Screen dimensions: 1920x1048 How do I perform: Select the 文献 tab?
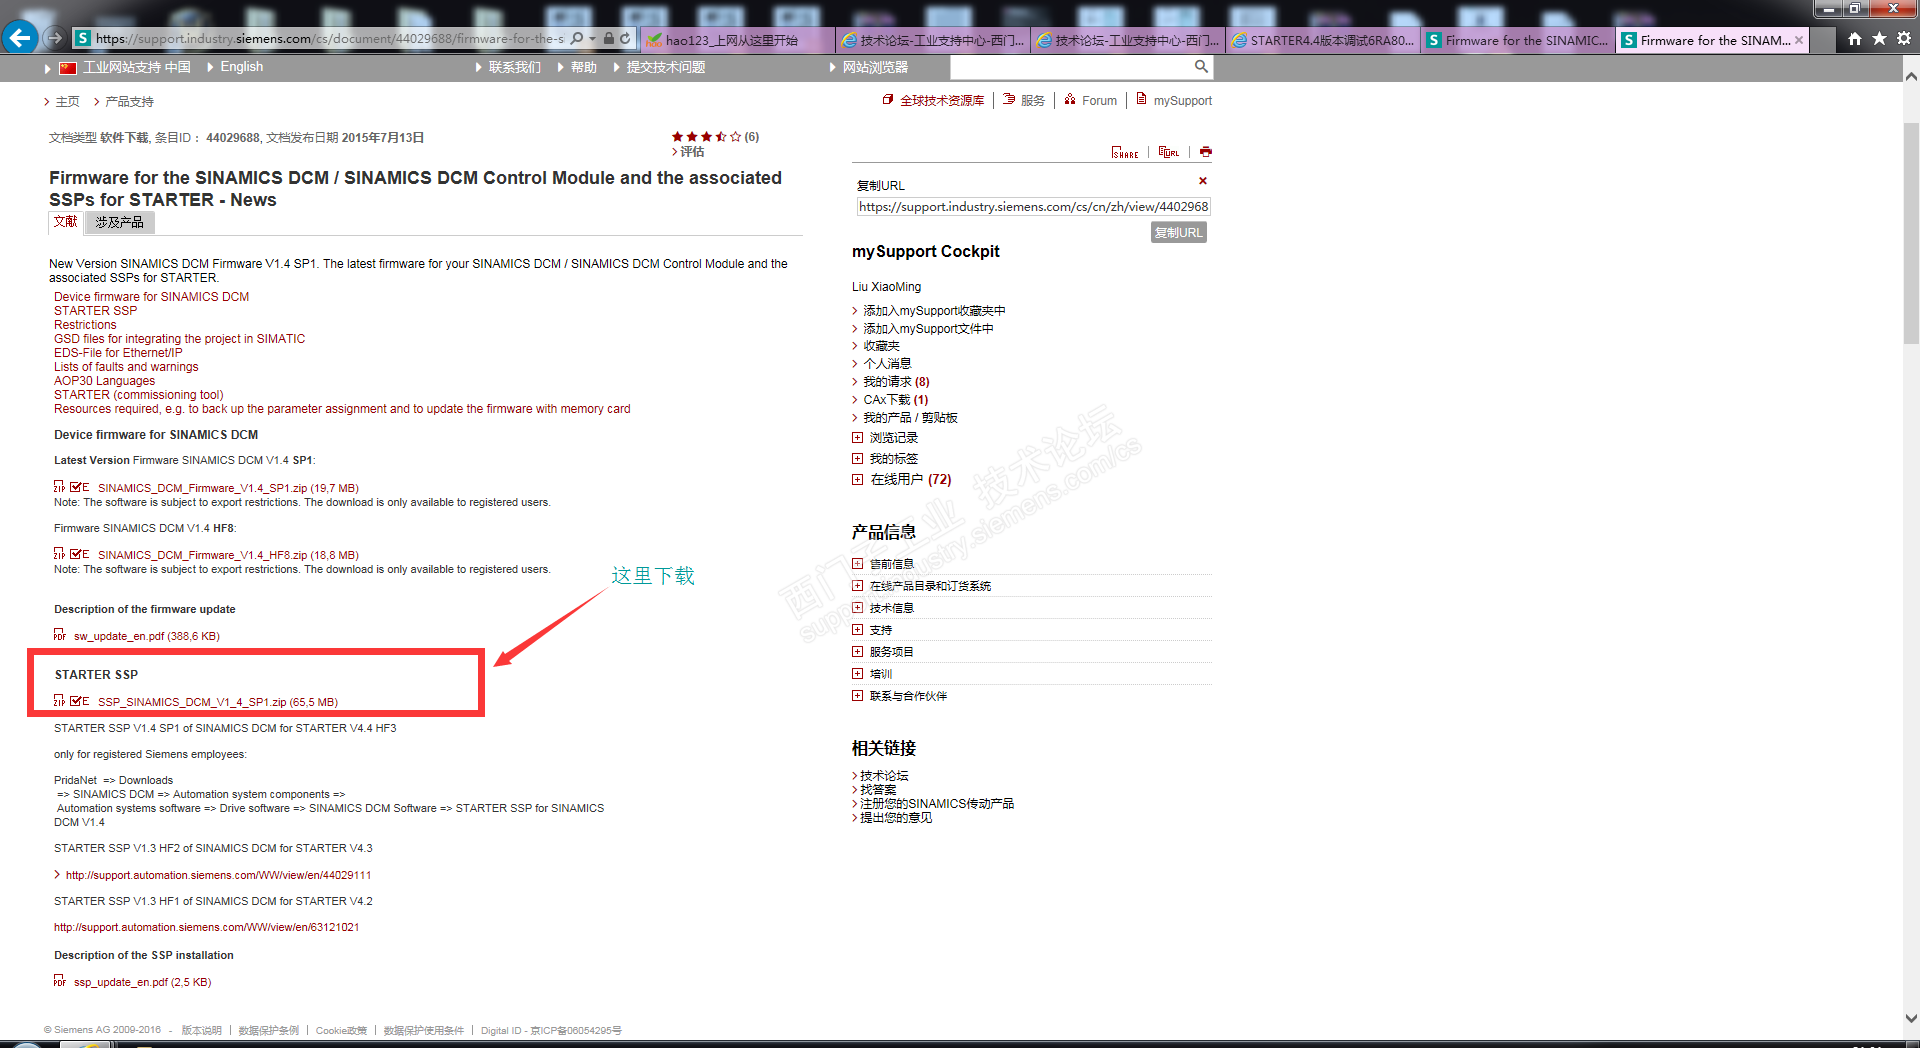point(65,222)
